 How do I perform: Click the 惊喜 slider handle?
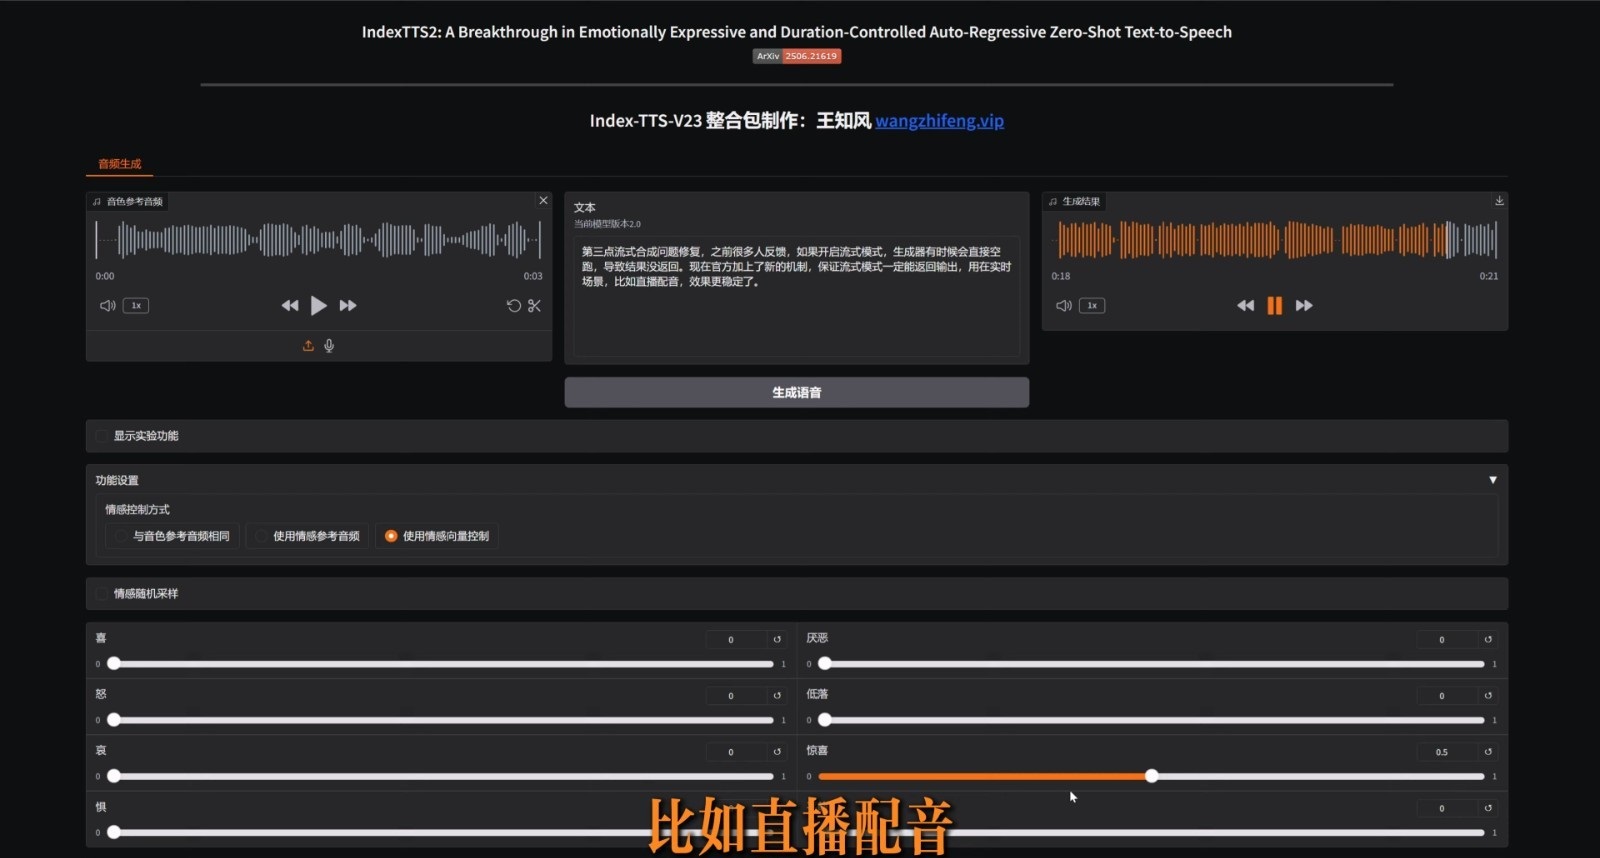[x=1152, y=776]
